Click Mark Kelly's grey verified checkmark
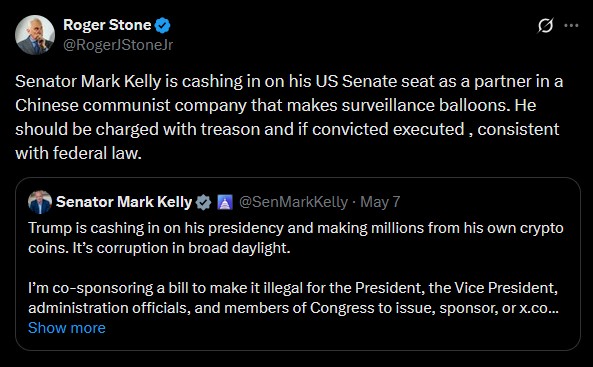The height and width of the screenshot is (367, 593). (203, 202)
